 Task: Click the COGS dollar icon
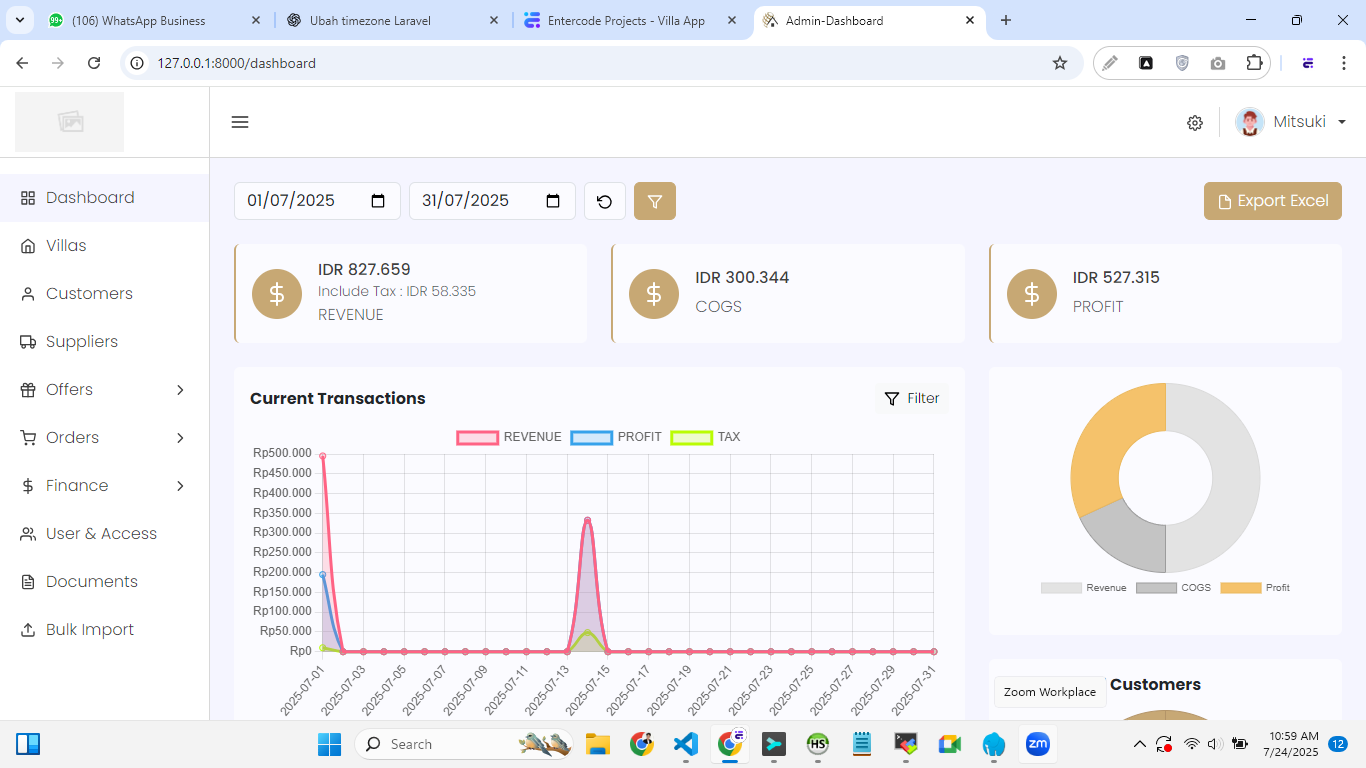point(654,294)
